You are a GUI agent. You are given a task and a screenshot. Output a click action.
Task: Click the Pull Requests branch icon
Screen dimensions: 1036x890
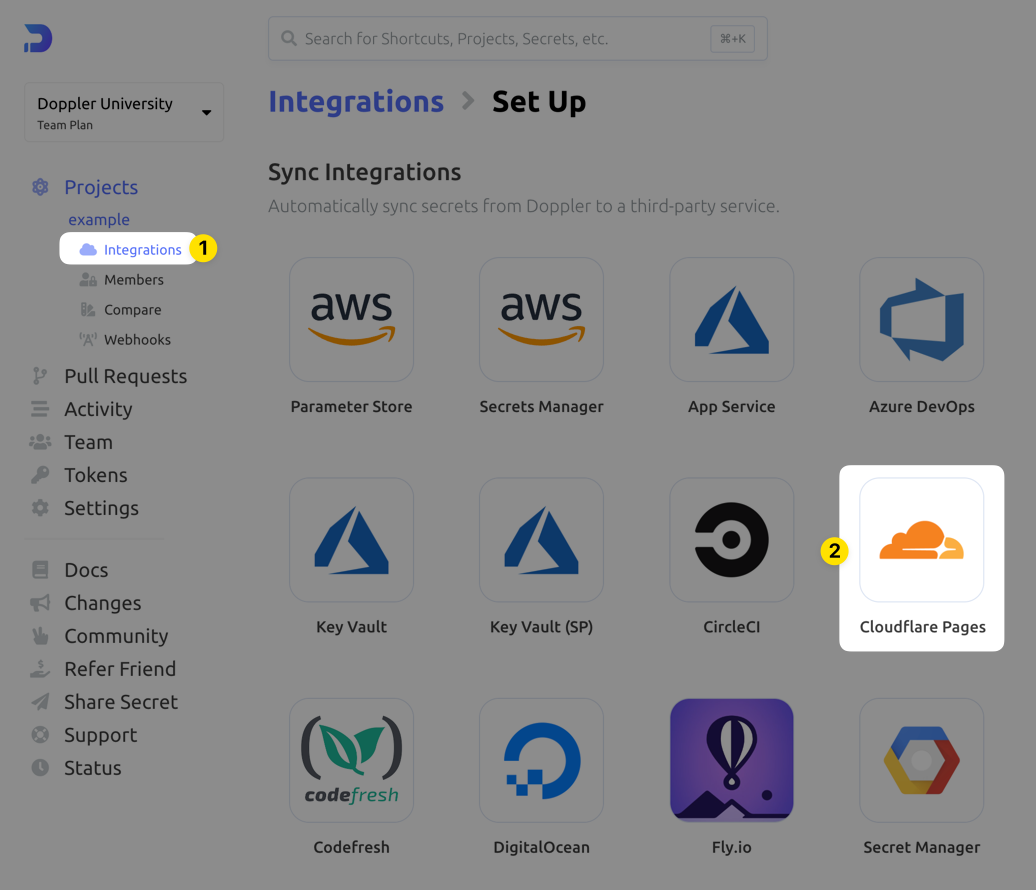pyautogui.click(x=40, y=376)
